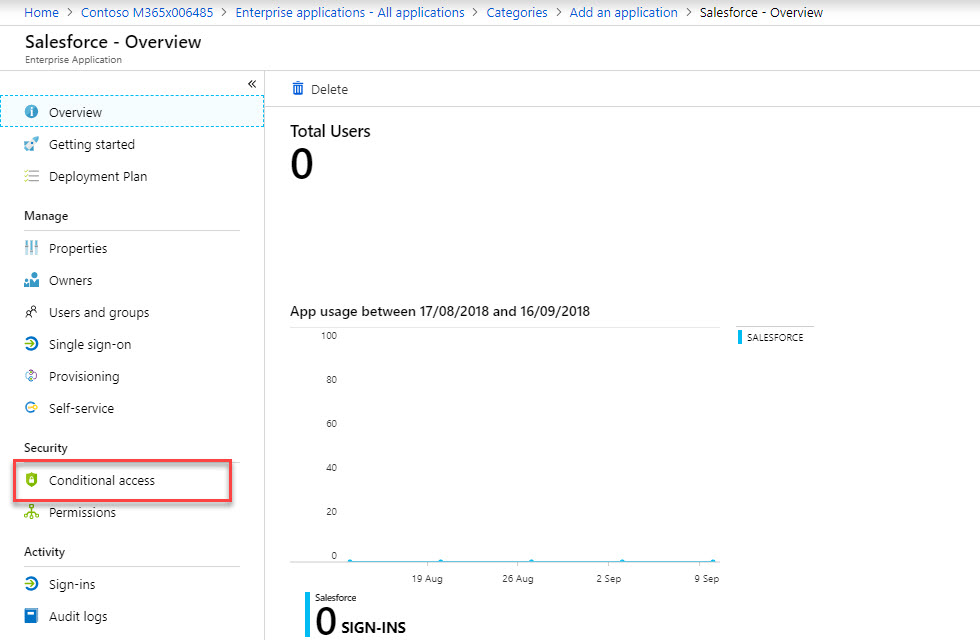Image resolution: width=980 pixels, height=640 pixels.
Task: Click the App usage date range title
Action: (x=440, y=311)
